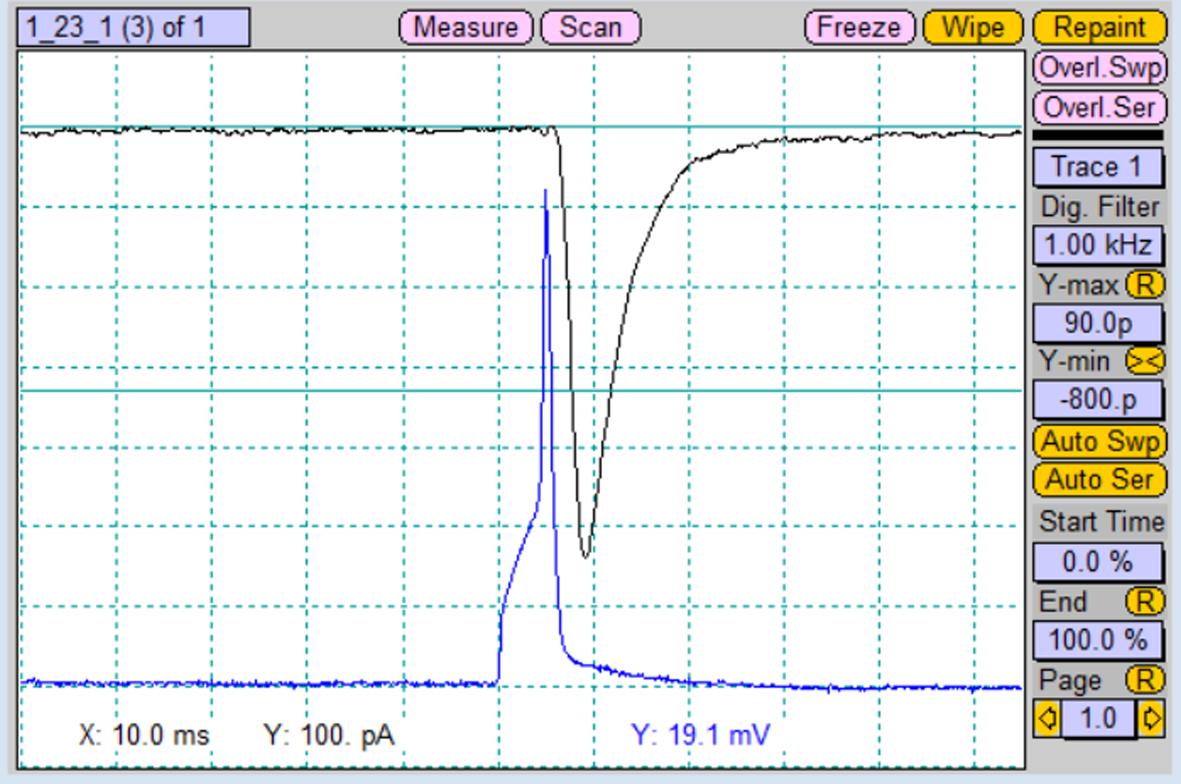Click the Measure button
This screenshot has height=784, width=1181.
pos(465,28)
